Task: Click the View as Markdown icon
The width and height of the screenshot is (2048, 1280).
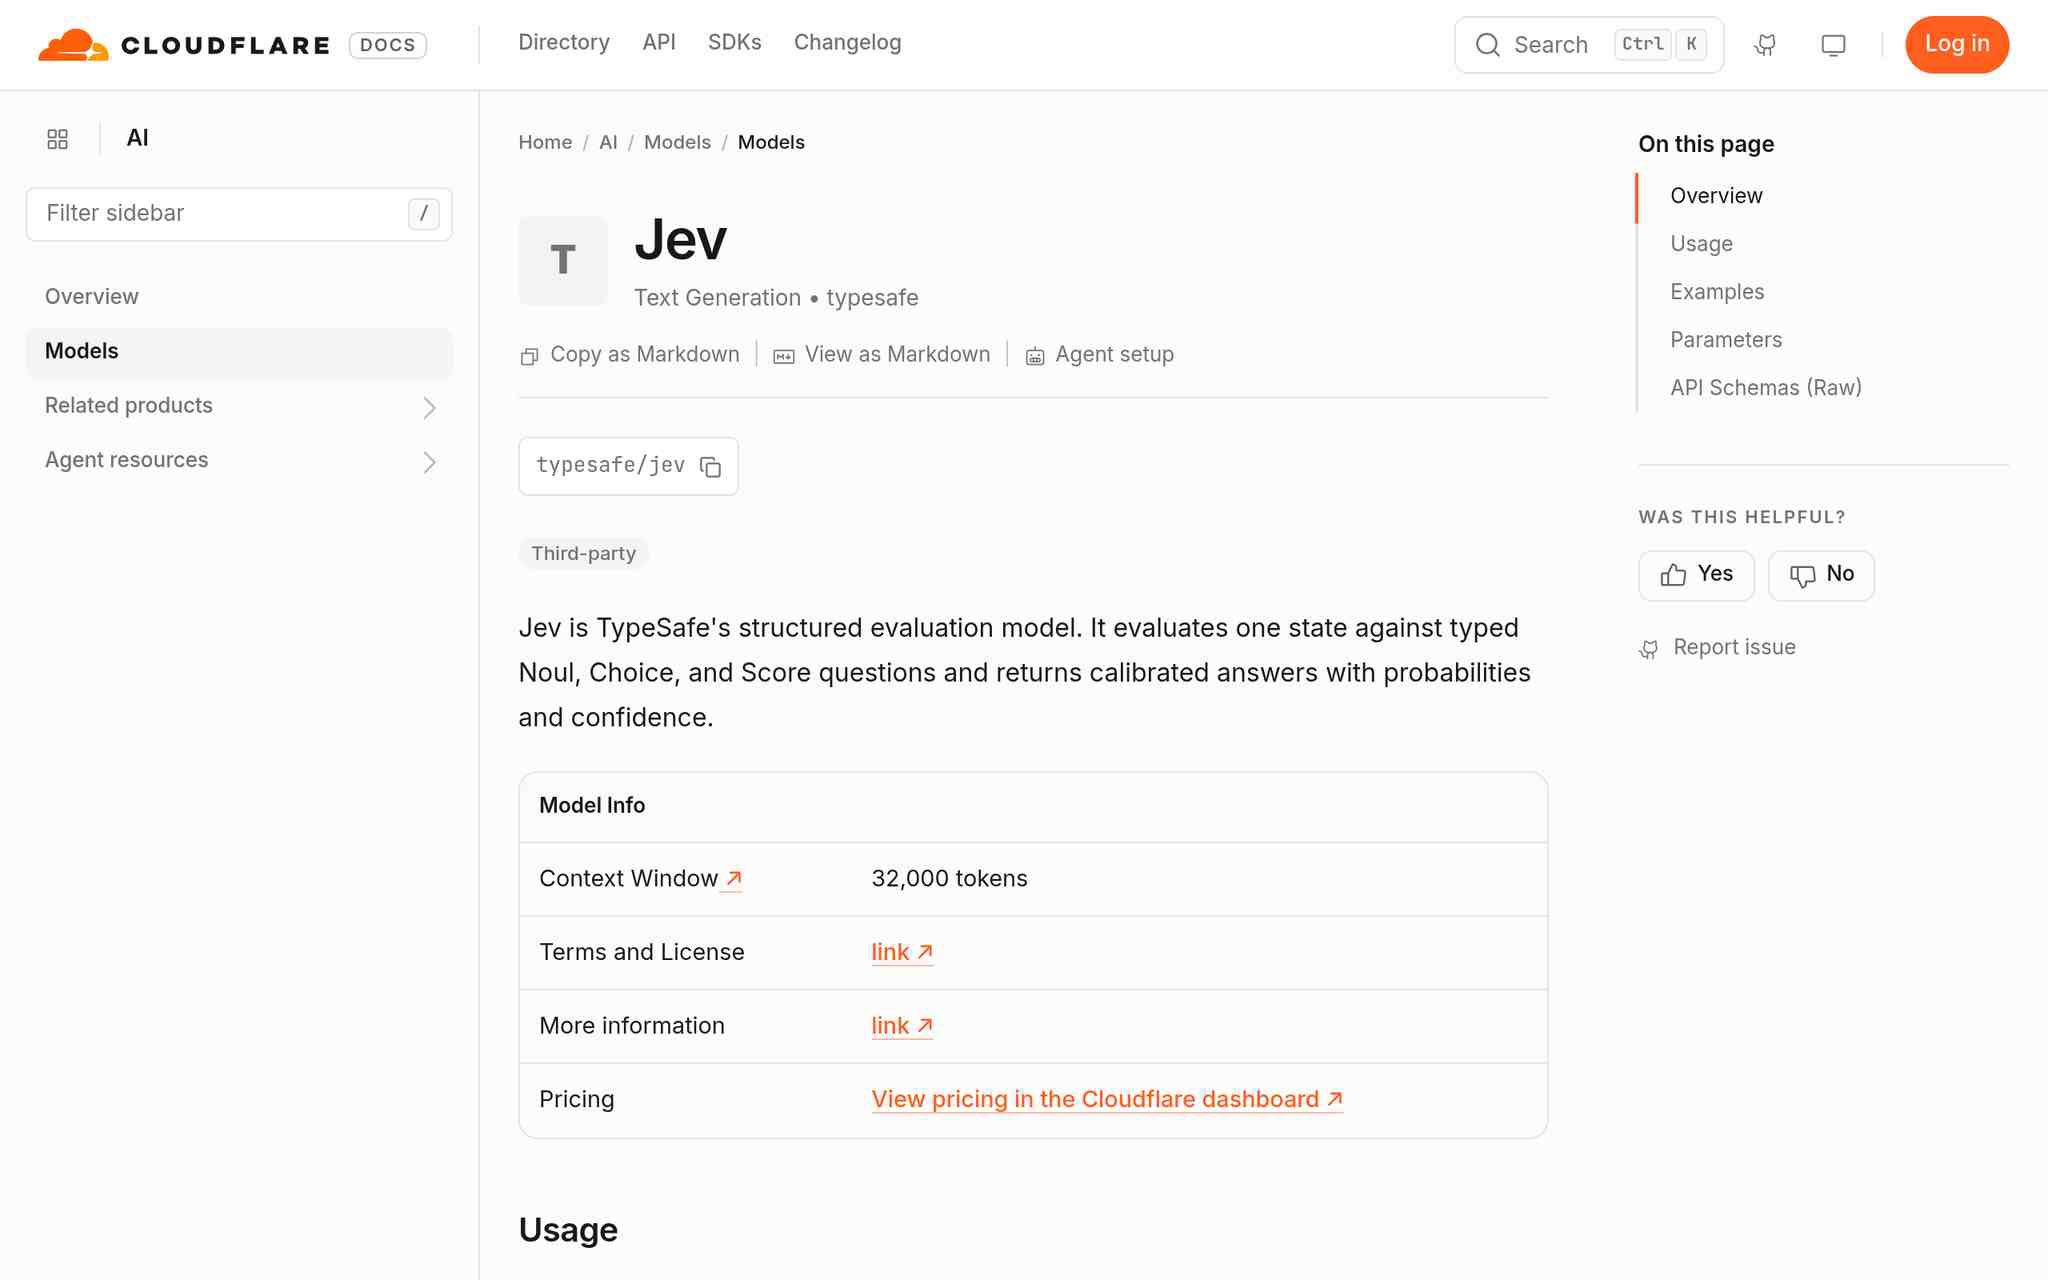Action: tap(784, 356)
